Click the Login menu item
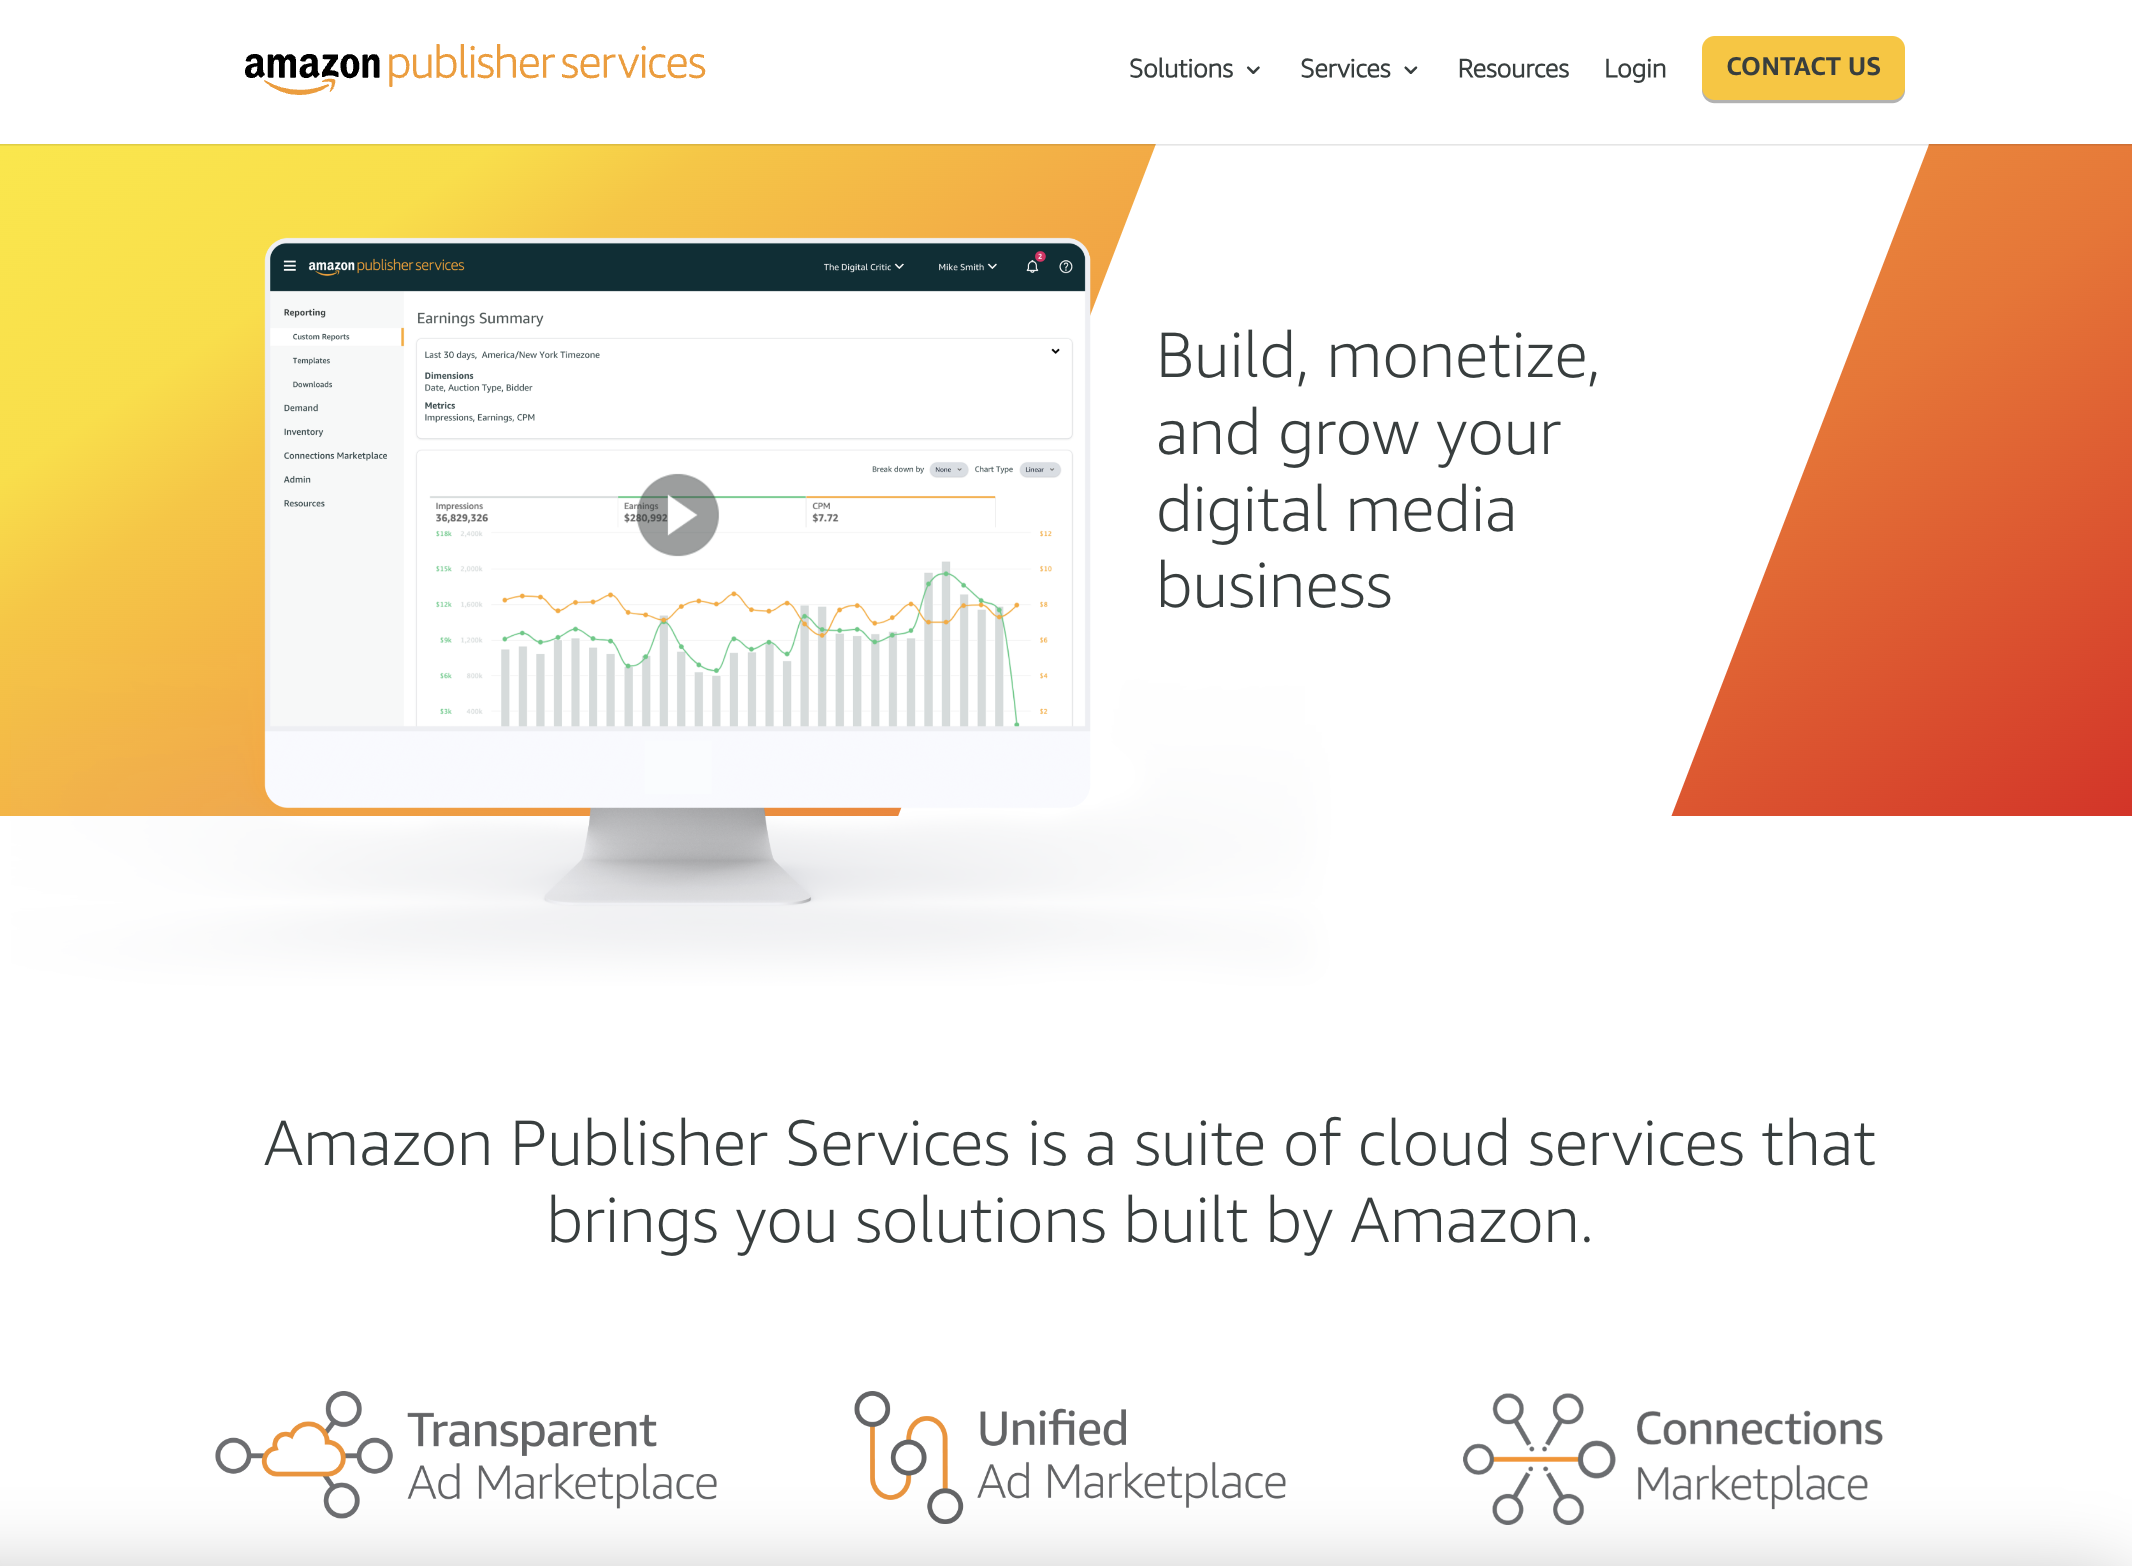The width and height of the screenshot is (2132, 1566). click(x=1637, y=66)
